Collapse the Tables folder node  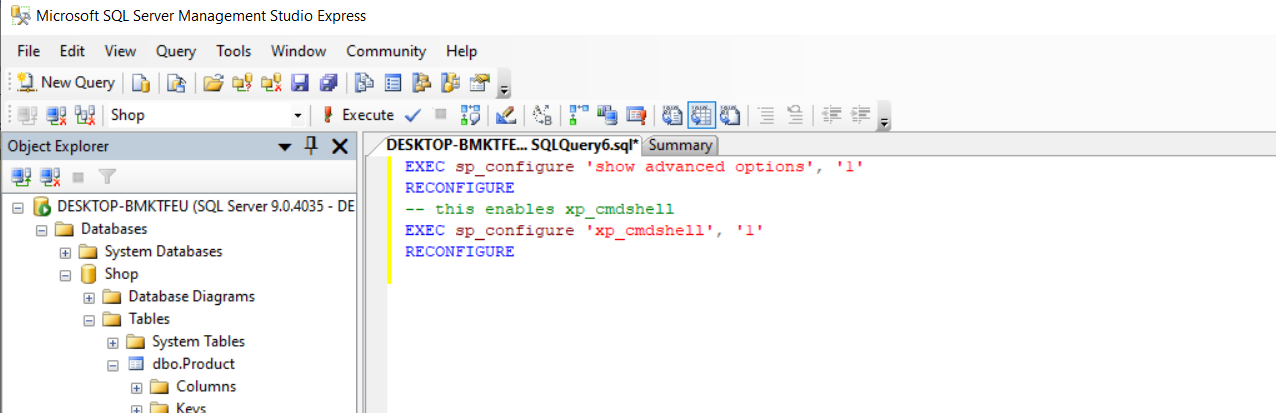90,319
